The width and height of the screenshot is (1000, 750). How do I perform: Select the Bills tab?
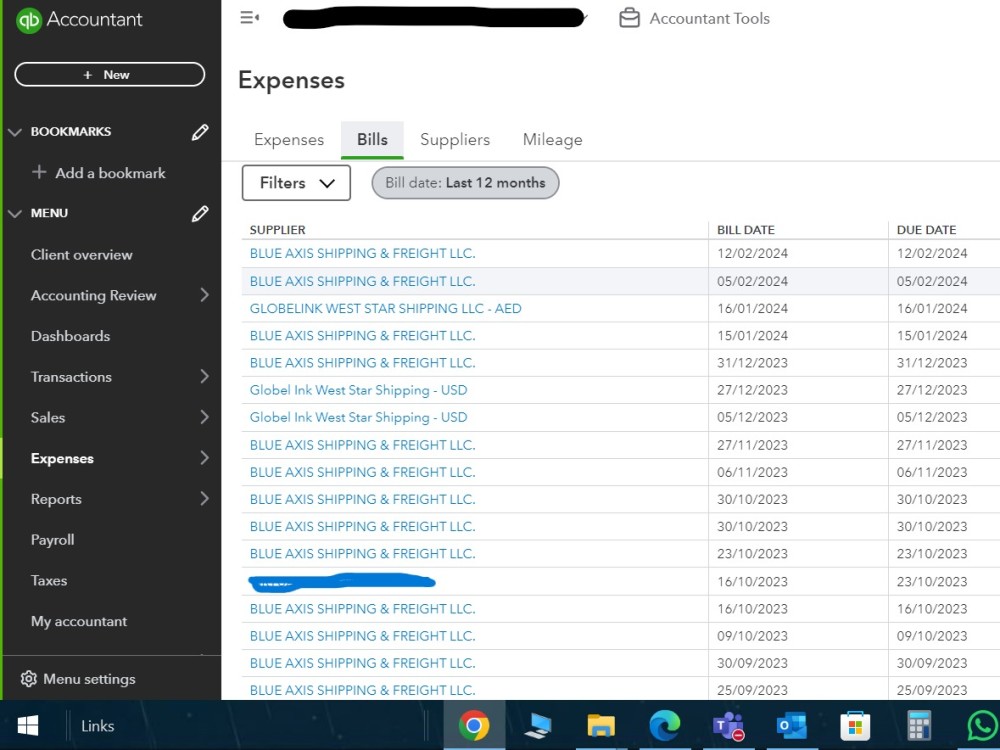point(372,140)
